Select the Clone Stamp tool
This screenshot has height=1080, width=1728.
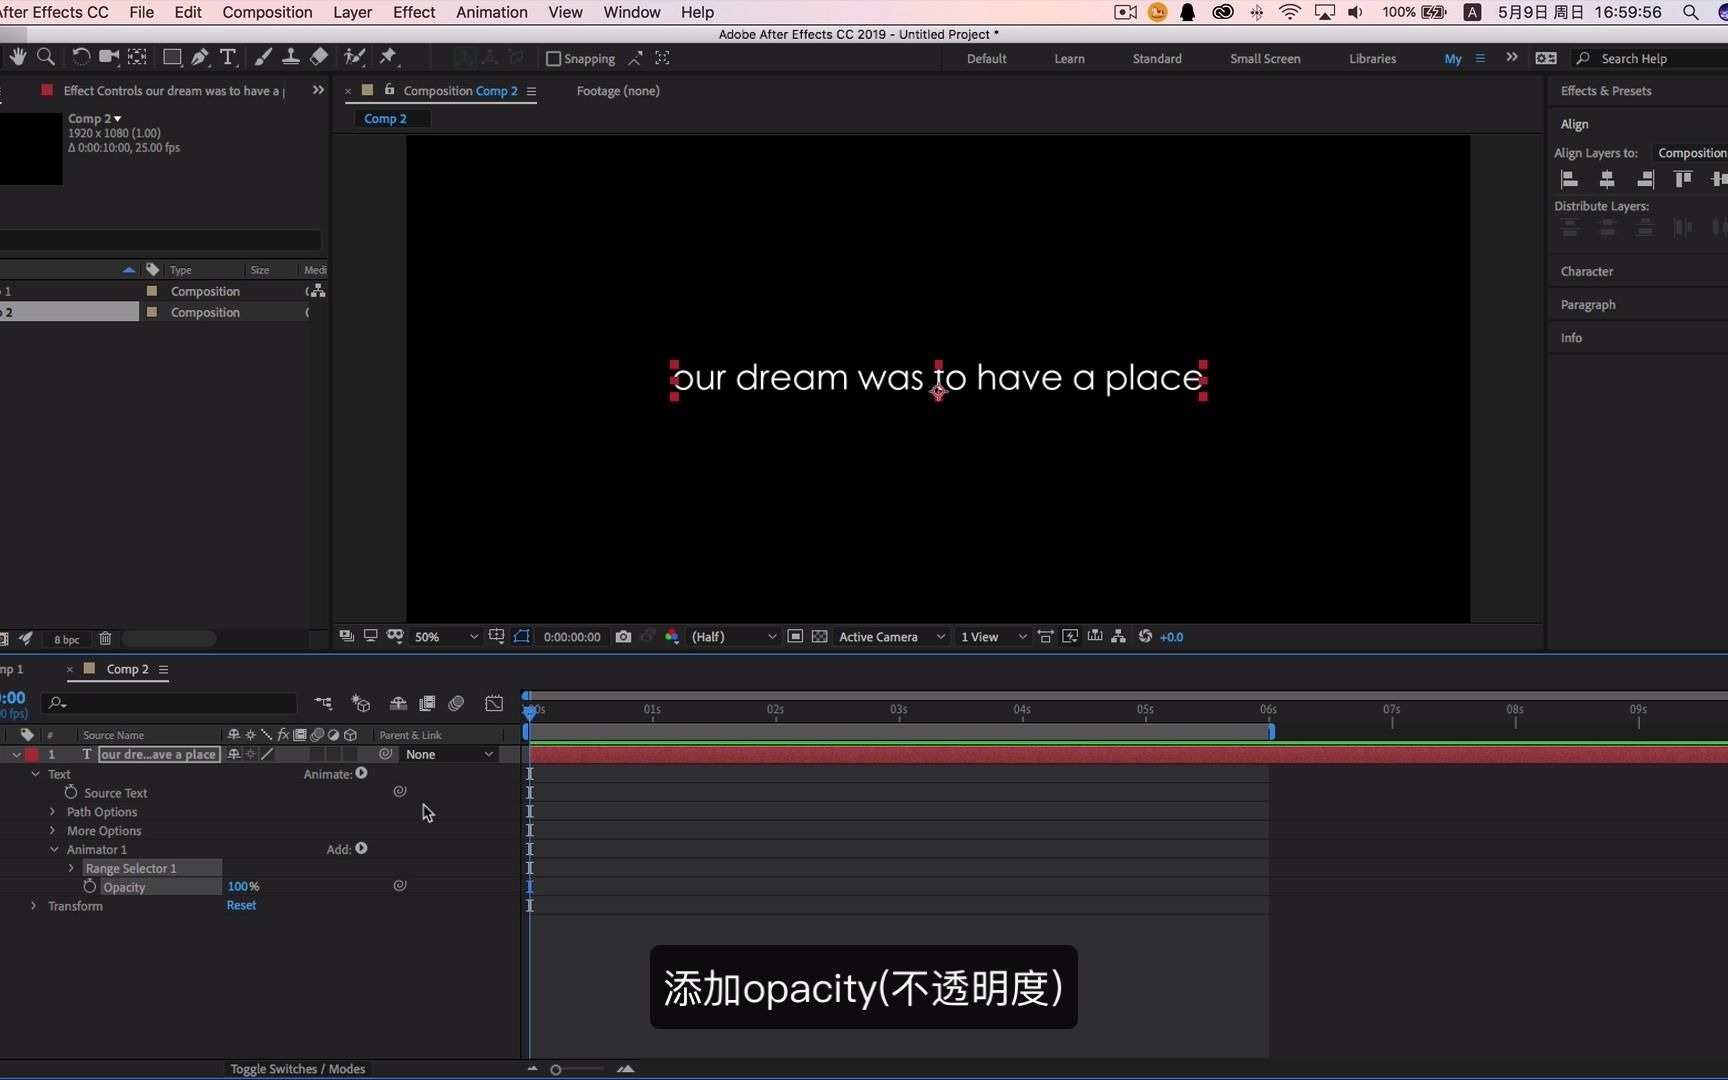(291, 57)
